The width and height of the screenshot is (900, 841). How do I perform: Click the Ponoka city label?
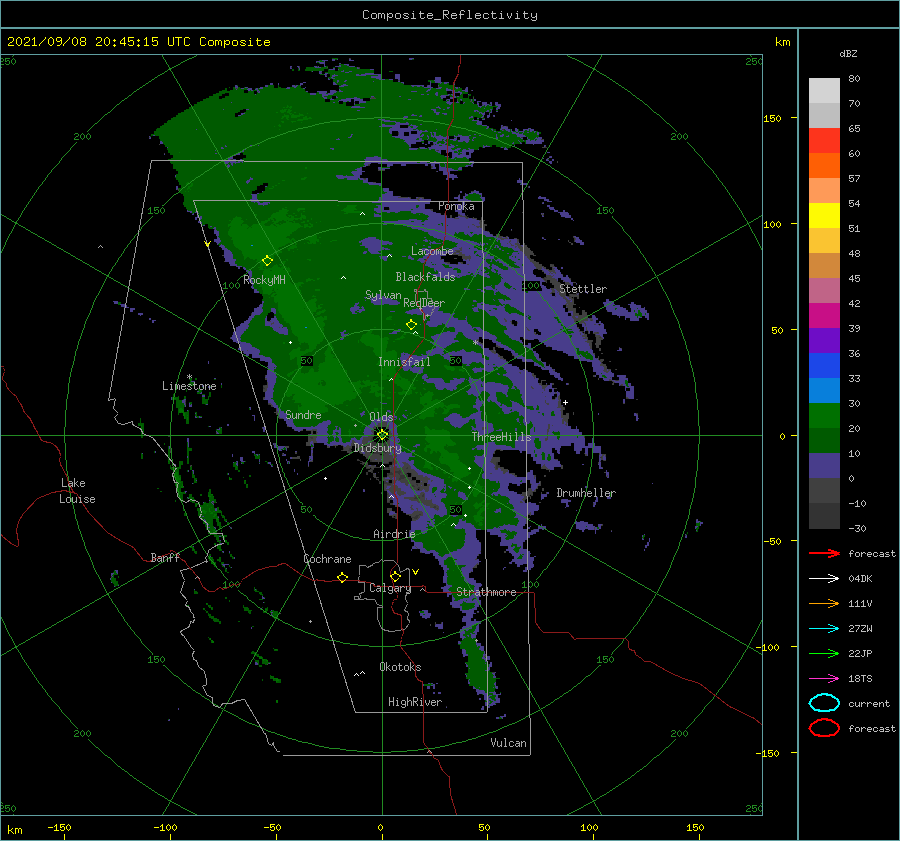[x=456, y=206]
